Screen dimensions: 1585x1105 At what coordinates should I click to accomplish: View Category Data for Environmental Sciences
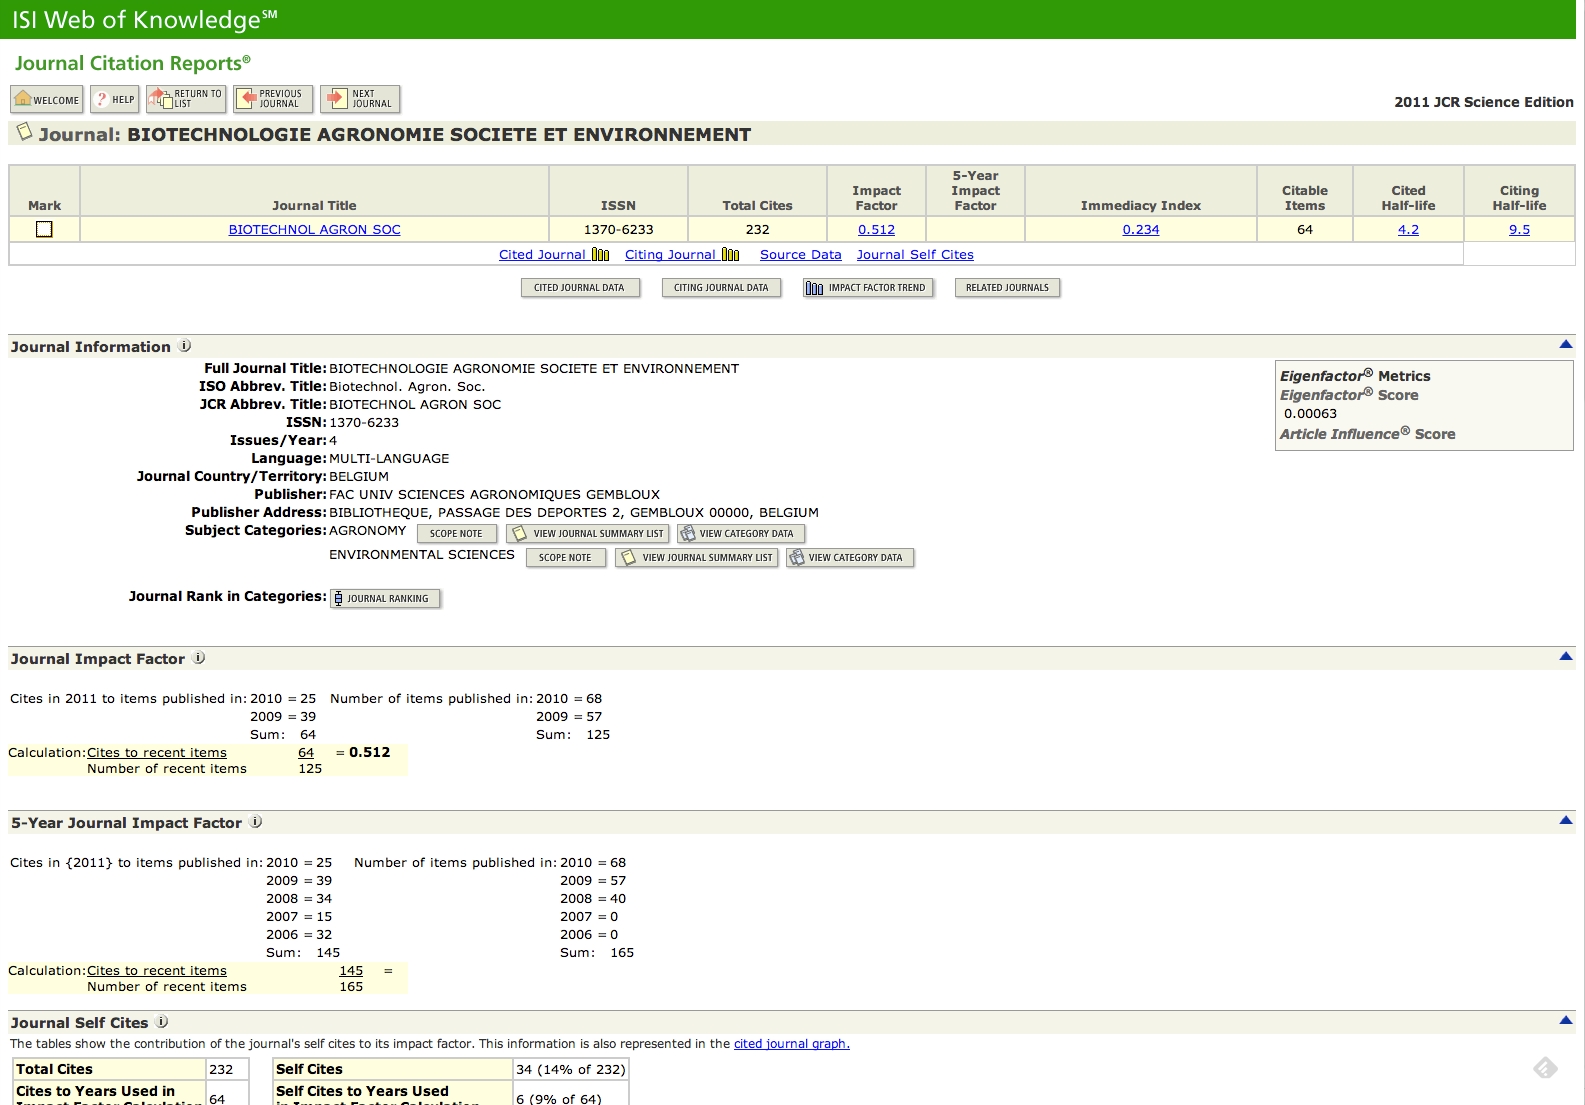click(850, 558)
